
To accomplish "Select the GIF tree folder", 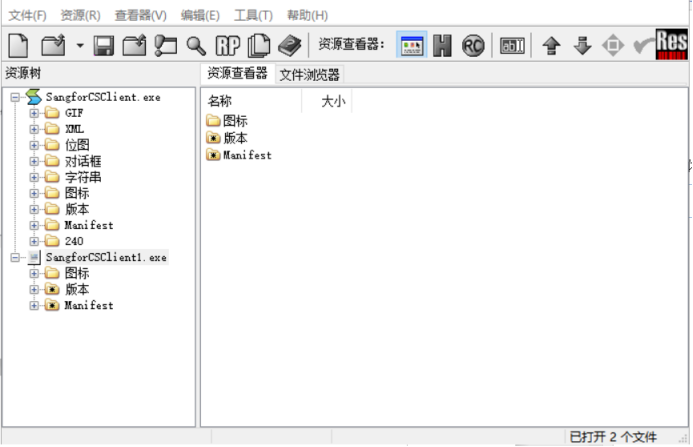I will pos(74,113).
